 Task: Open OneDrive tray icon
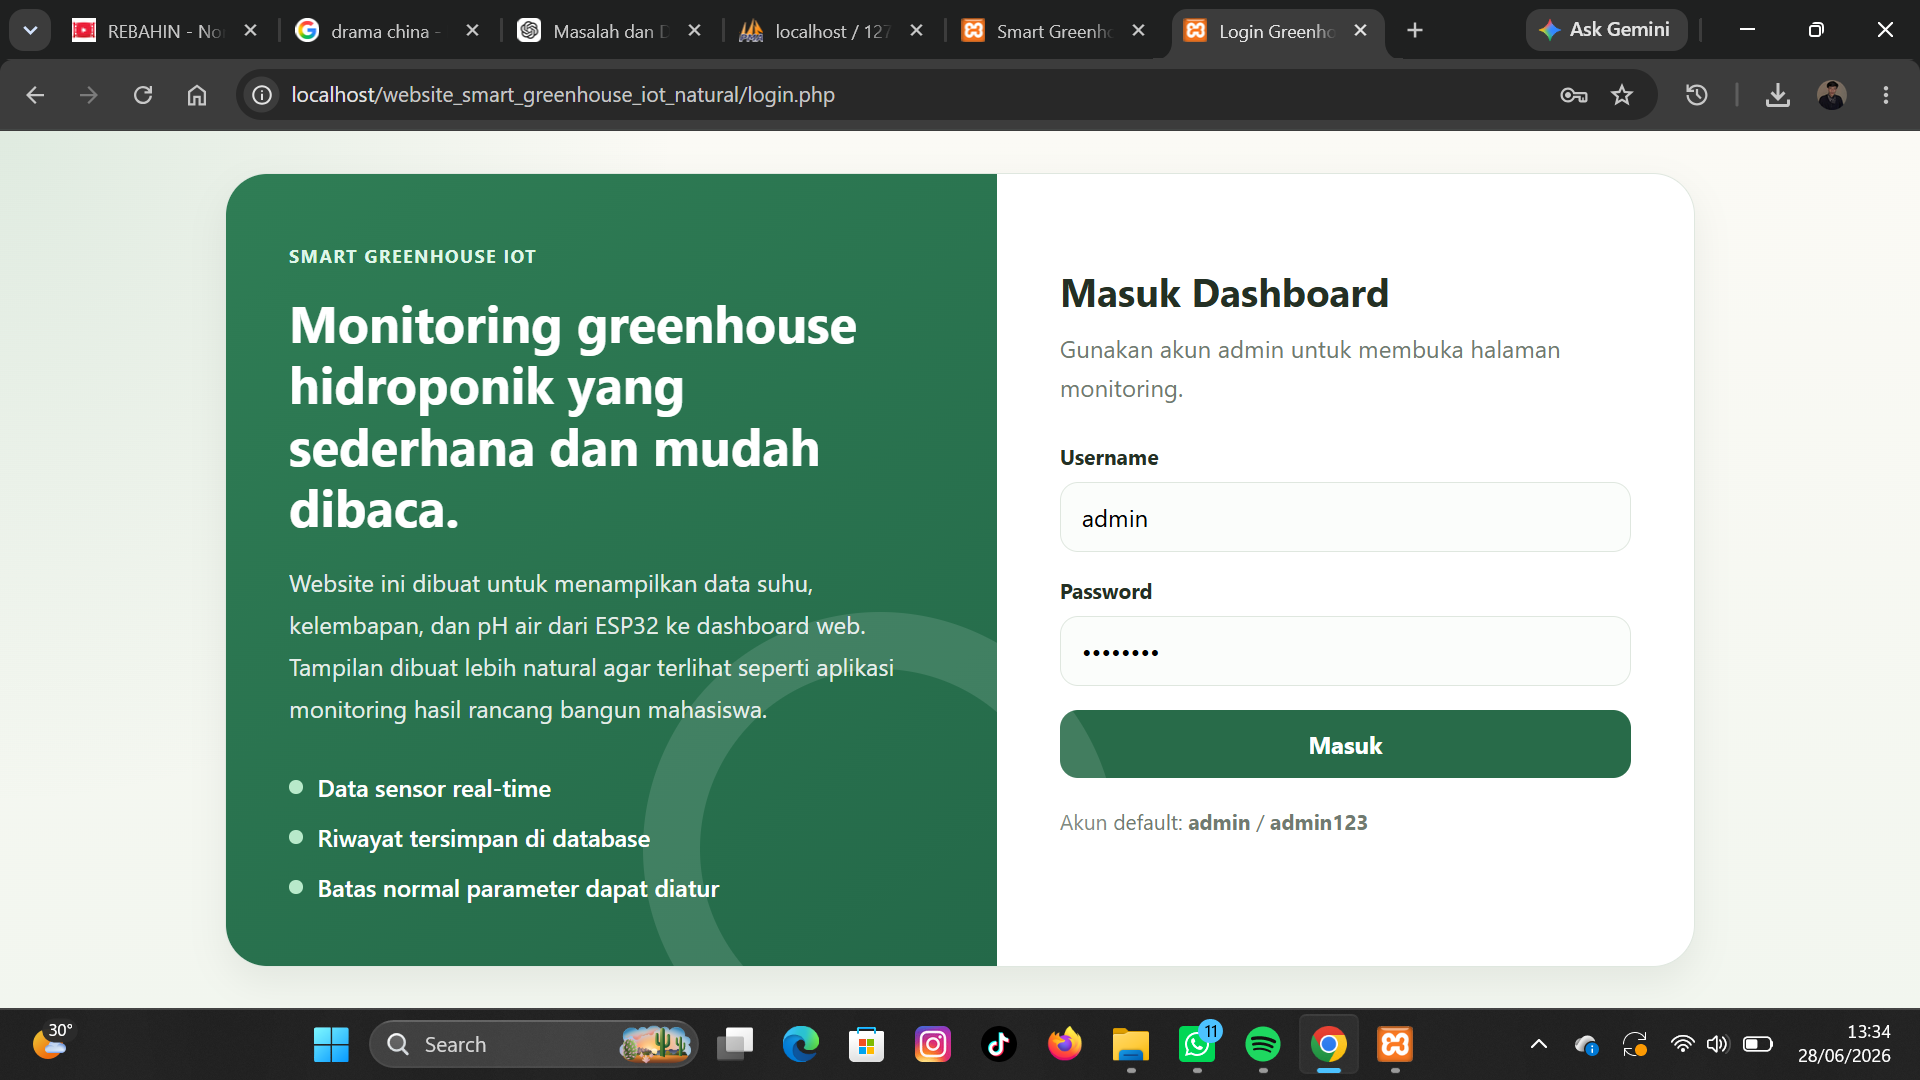tap(1586, 1045)
